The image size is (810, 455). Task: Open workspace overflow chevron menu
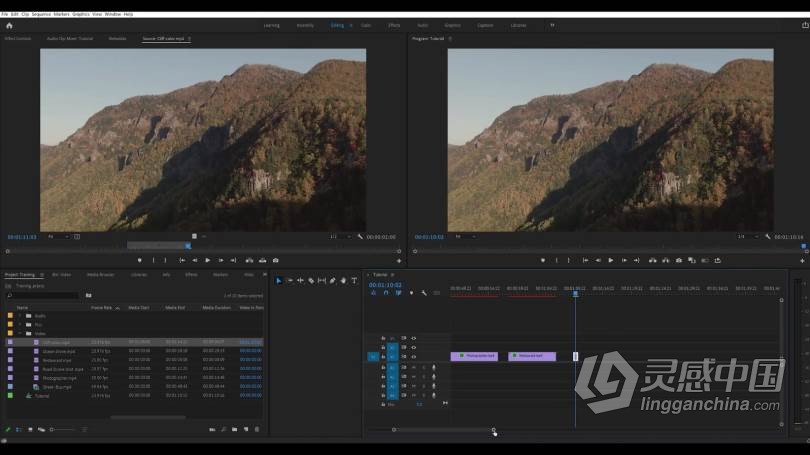tap(552, 25)
